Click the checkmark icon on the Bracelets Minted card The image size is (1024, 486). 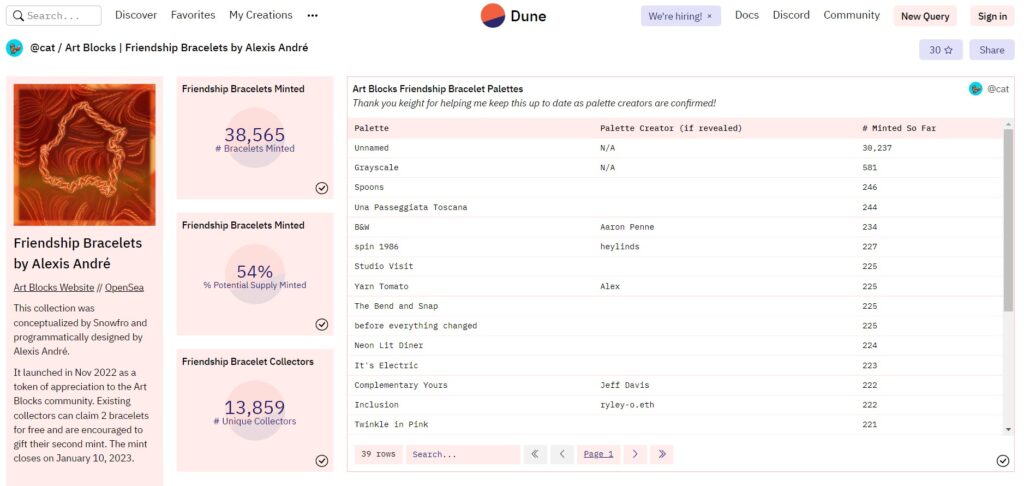[322, 188]
